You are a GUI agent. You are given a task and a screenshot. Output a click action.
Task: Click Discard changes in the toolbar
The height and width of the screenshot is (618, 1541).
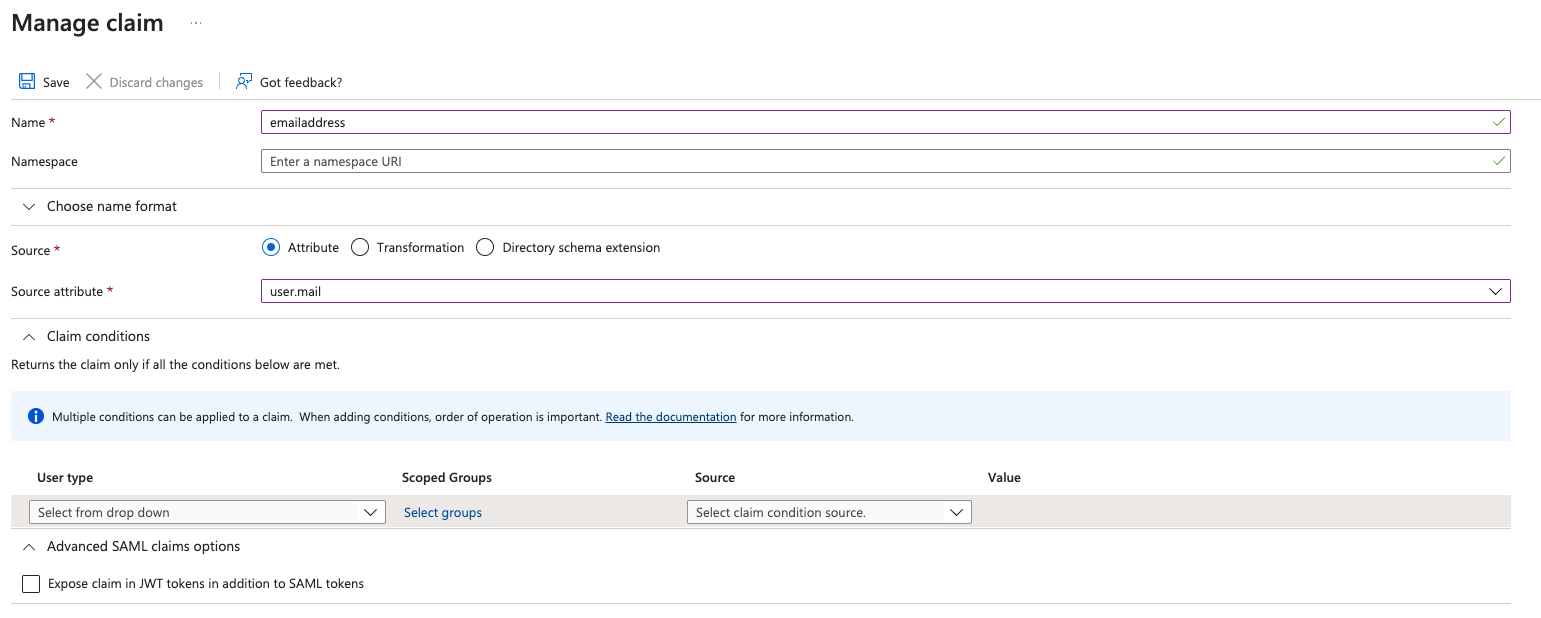pos(156,82)
